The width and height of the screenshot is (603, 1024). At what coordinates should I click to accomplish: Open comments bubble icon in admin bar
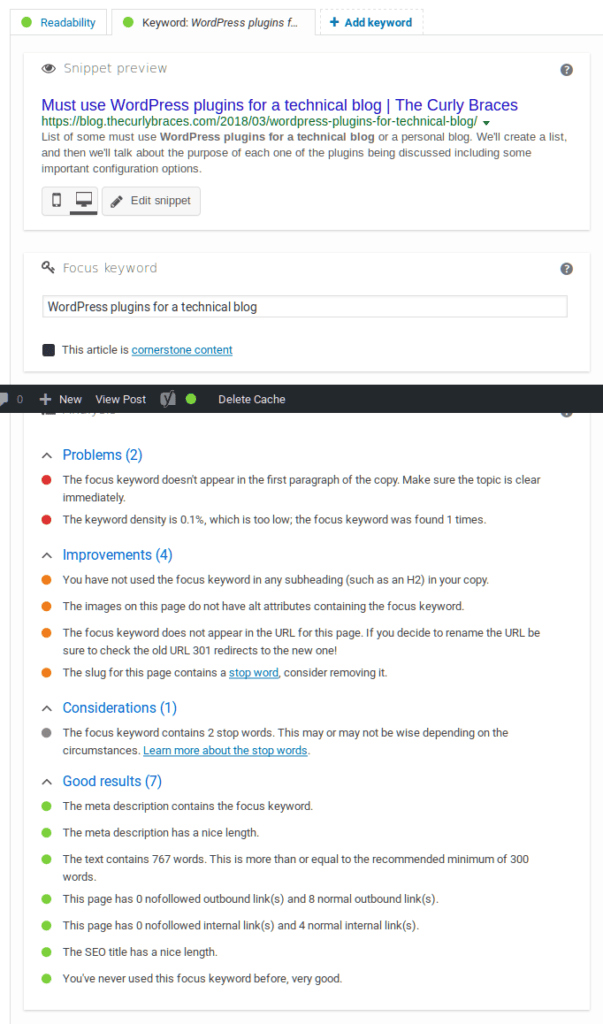[x=4, y=399]
